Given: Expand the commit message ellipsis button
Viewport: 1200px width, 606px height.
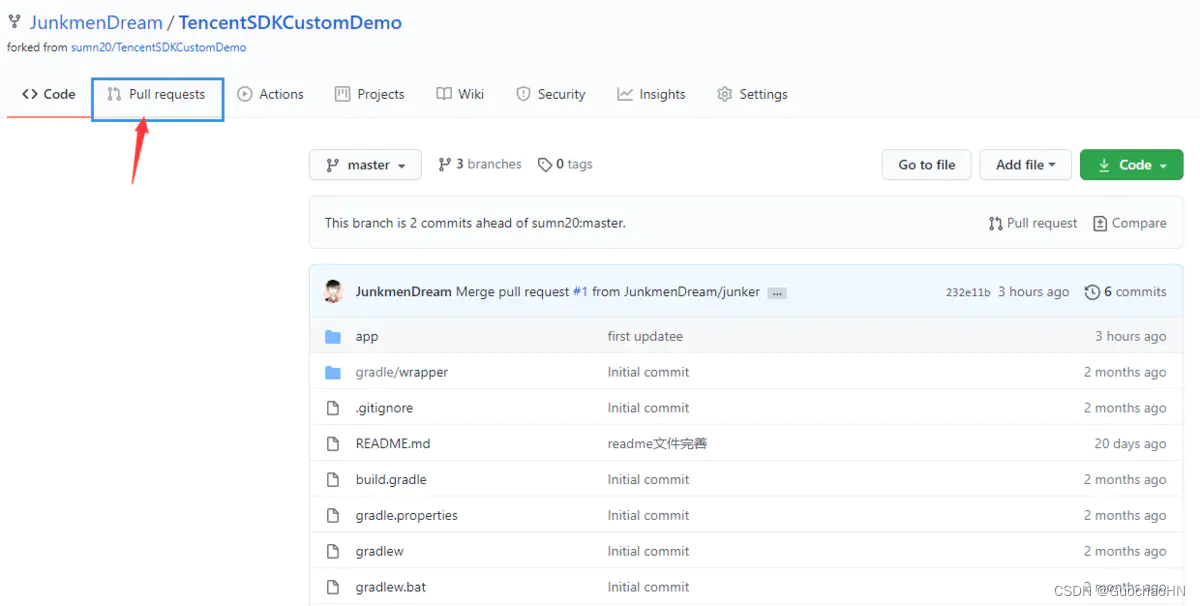Looking at the screenshot, I should coord(777,293).
